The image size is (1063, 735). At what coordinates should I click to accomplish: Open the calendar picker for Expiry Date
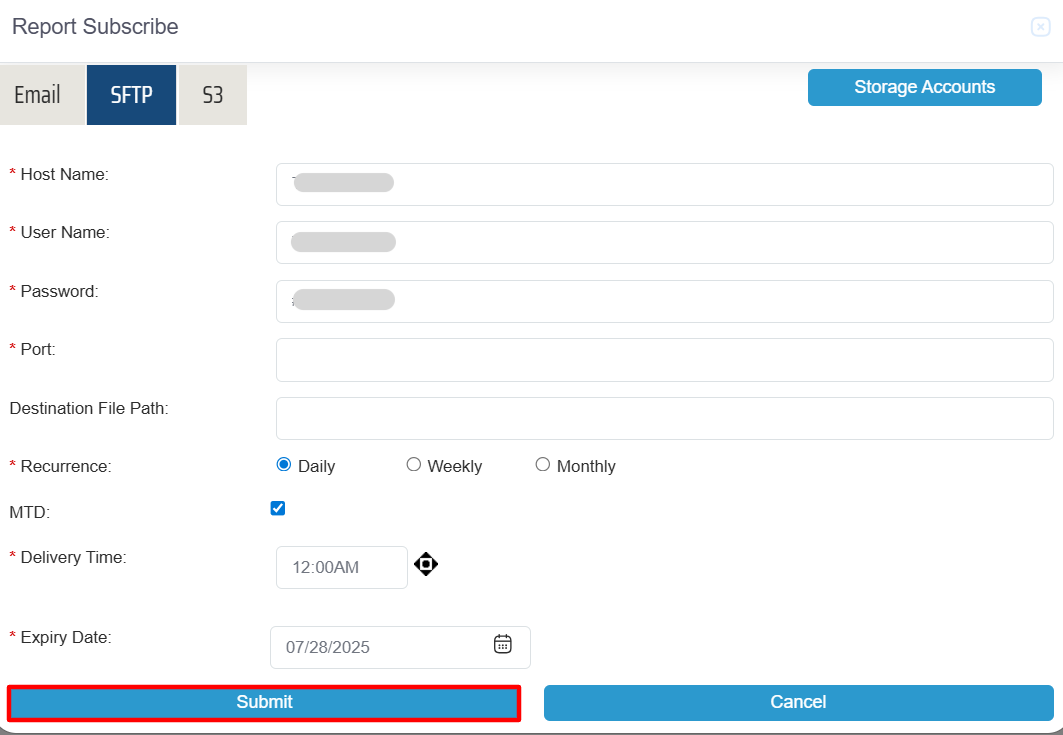[x=503, y=644]
